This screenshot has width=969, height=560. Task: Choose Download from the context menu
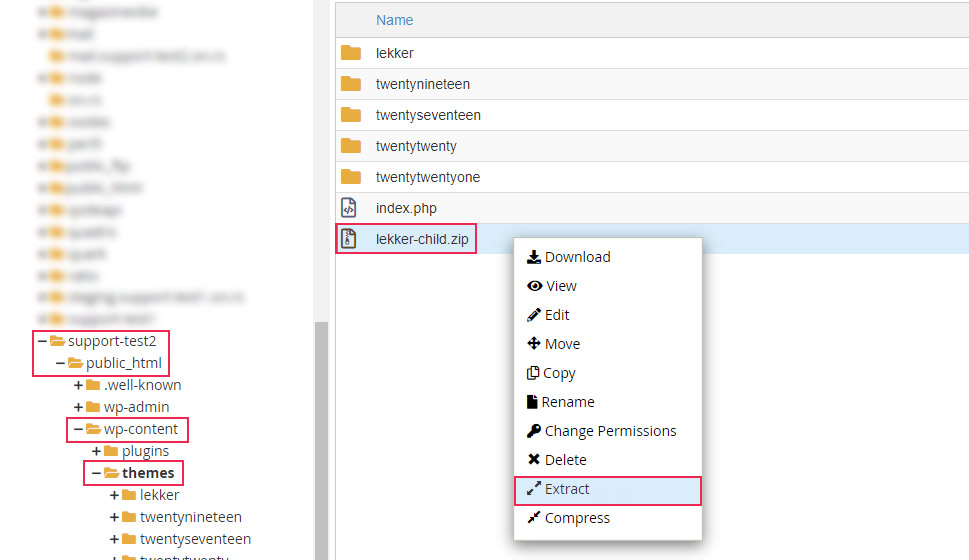(x=607, y=257)
